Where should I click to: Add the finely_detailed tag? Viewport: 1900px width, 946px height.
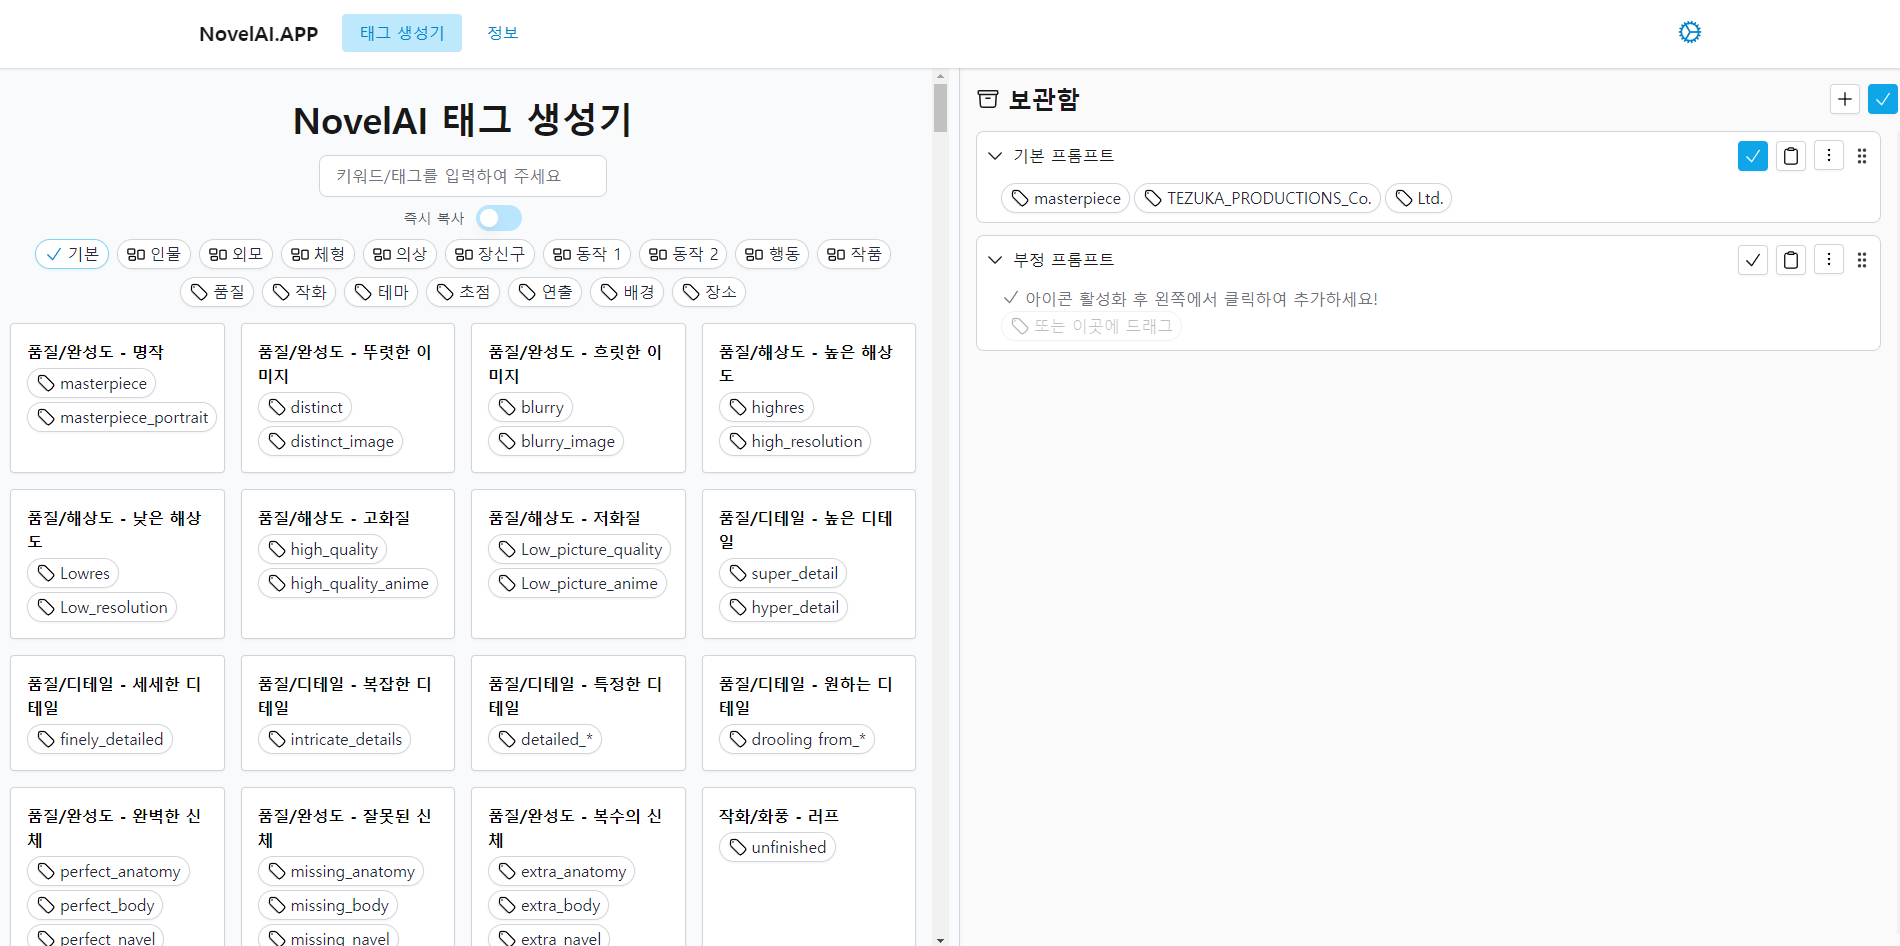pyautogui.click(x=100, y=739)
